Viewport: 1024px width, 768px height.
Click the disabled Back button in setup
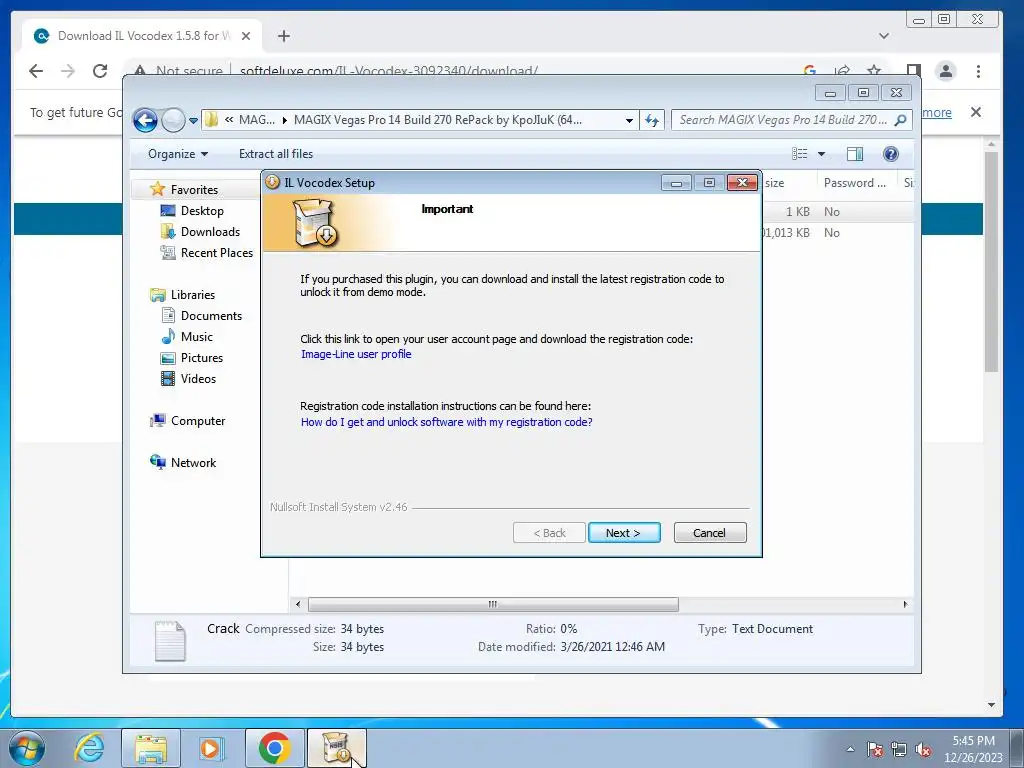[549, 533]
